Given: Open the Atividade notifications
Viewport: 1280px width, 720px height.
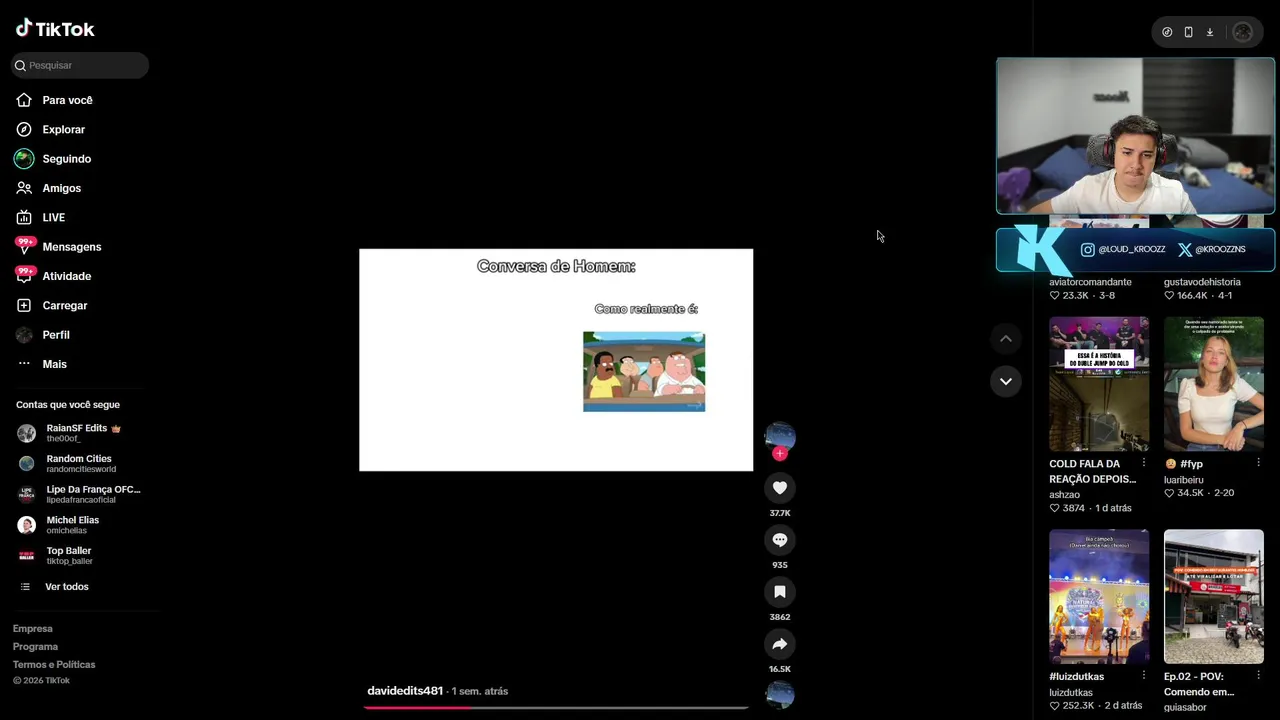Looking at the screenshot, I should [67, 276].
